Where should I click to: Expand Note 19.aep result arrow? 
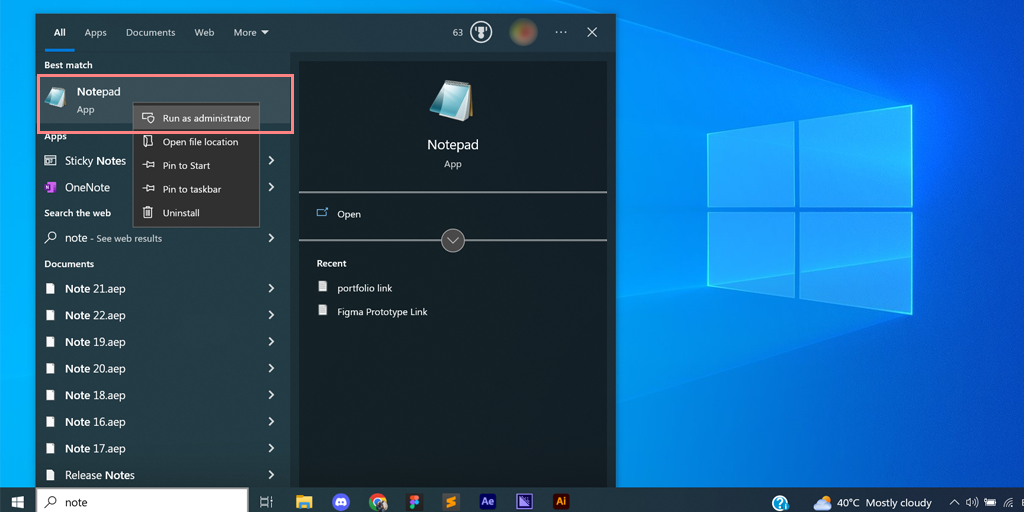click(272, 342)
